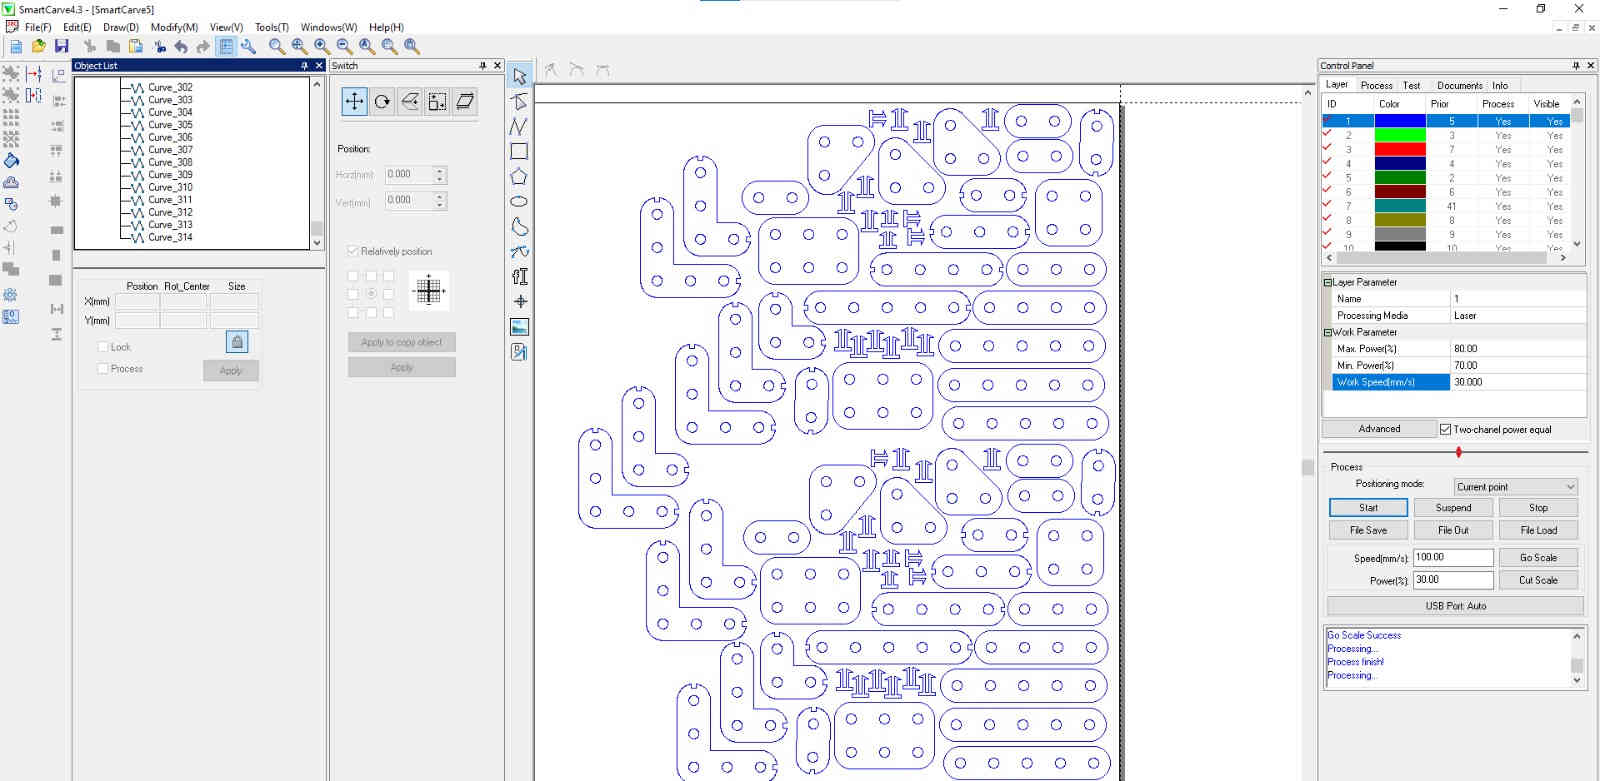
Task: Toggle Relatively position checkbox
Action: pyautogui.click(x=353, y=251)
